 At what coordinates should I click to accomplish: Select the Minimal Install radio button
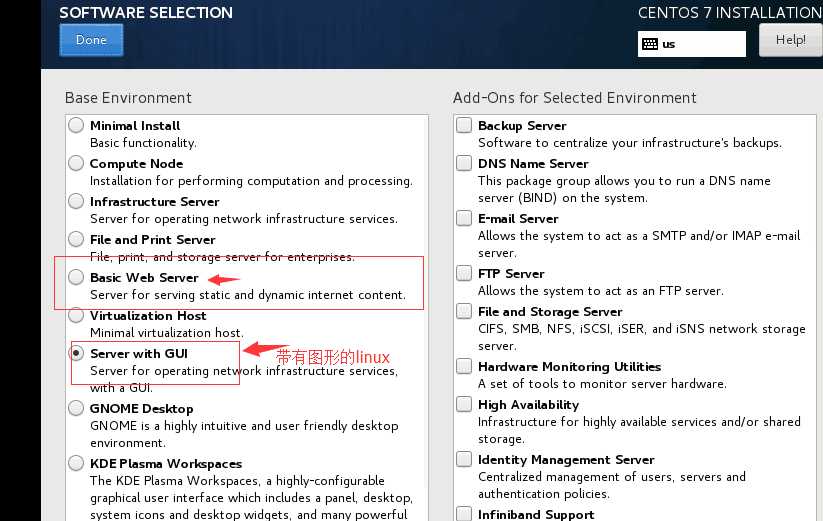point(76,125)
